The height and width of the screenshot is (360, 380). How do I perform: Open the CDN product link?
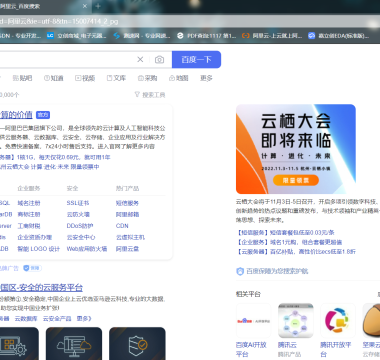[122, 226]
